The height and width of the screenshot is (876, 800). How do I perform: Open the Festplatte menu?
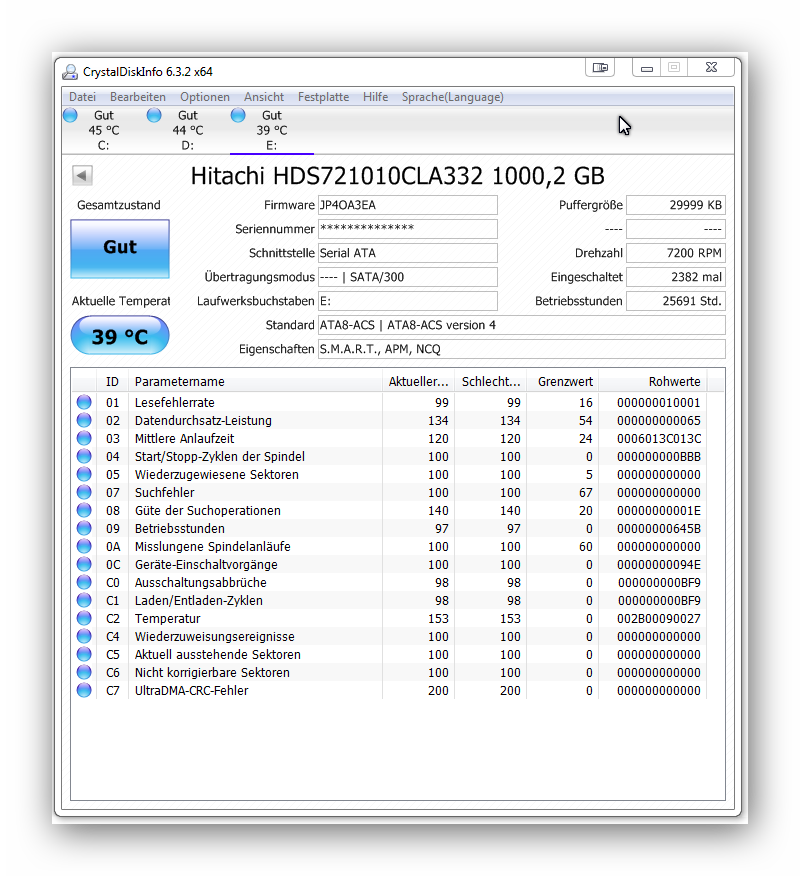pyautogui.click(x=323, y=97)
